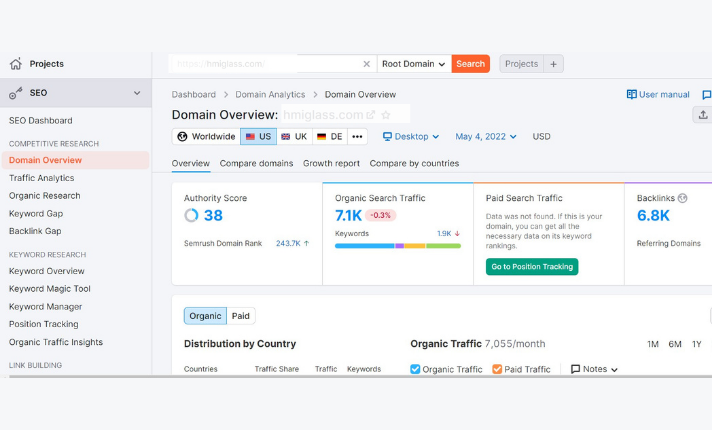
Task: Open Organic Search Traffic 7.1K value
Action: click(348, 215)
